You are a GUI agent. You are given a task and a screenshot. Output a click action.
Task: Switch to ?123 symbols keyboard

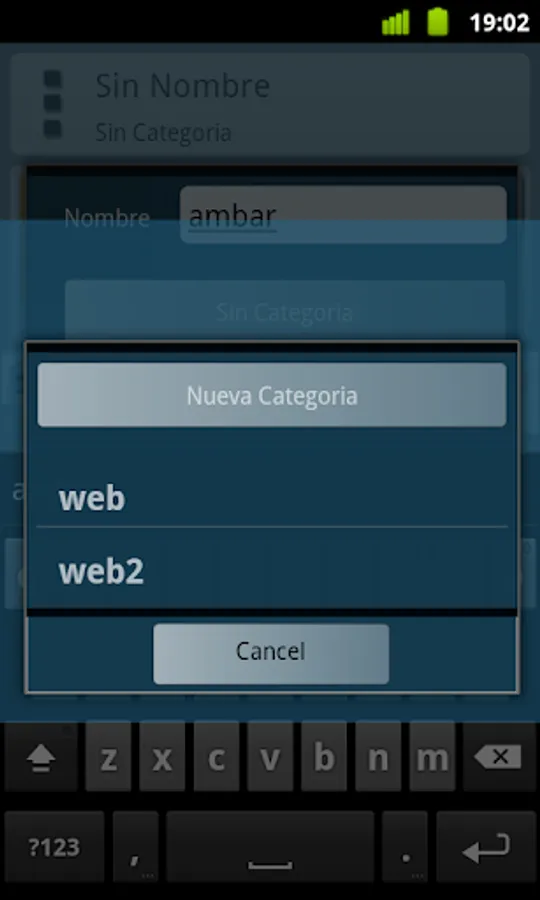[x=55, y=848]
